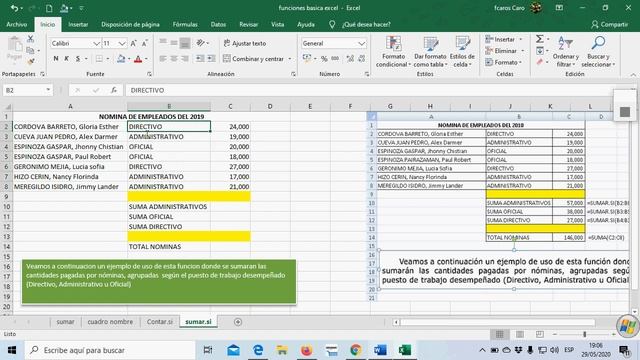Toggle middle vertical alignment

[x=174, y=42]
